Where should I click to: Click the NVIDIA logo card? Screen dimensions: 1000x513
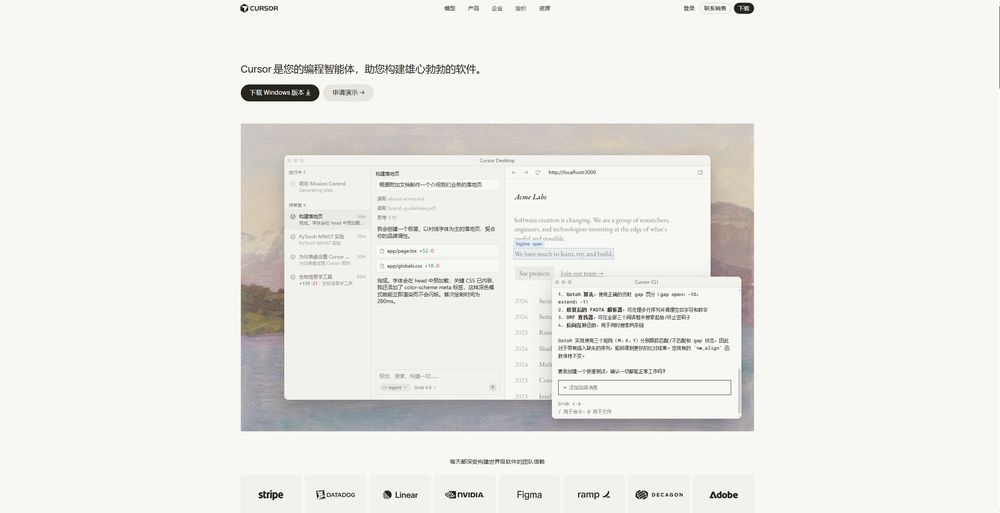[x=465, y=494]
